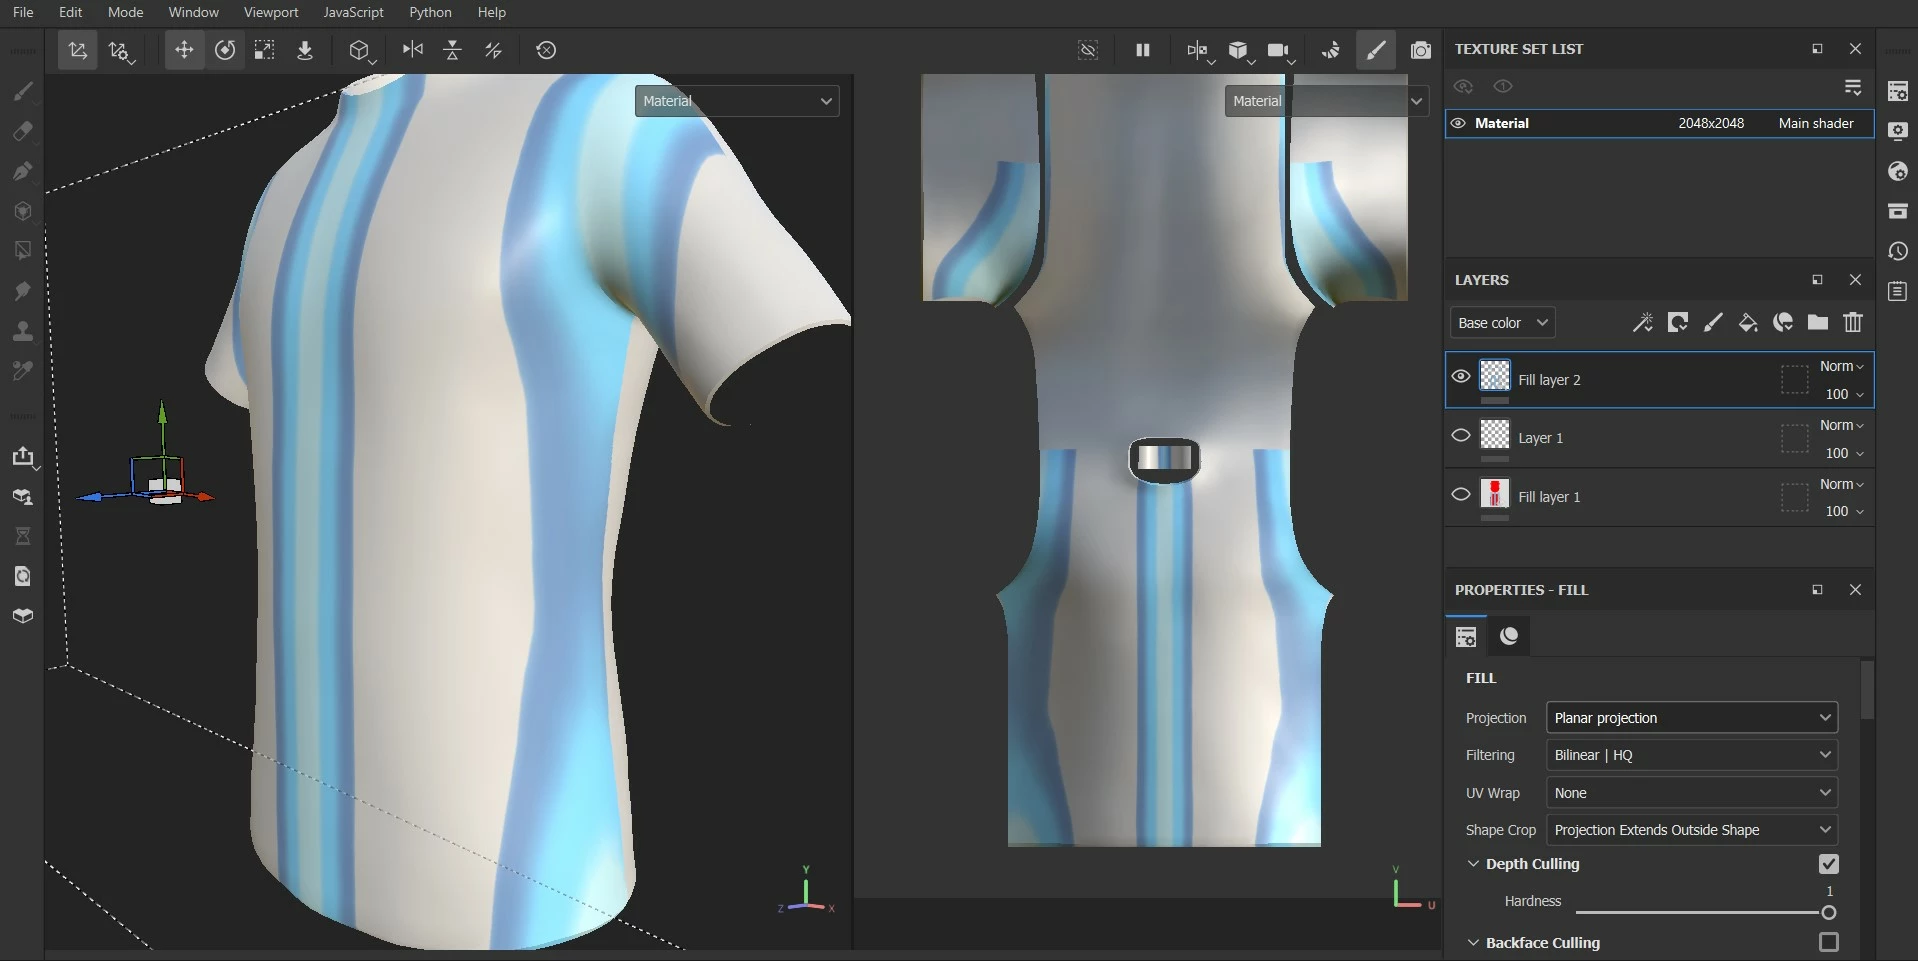Toggle Material texture set visibility eye
The image size is (1918, 961).
point(1458,123)
